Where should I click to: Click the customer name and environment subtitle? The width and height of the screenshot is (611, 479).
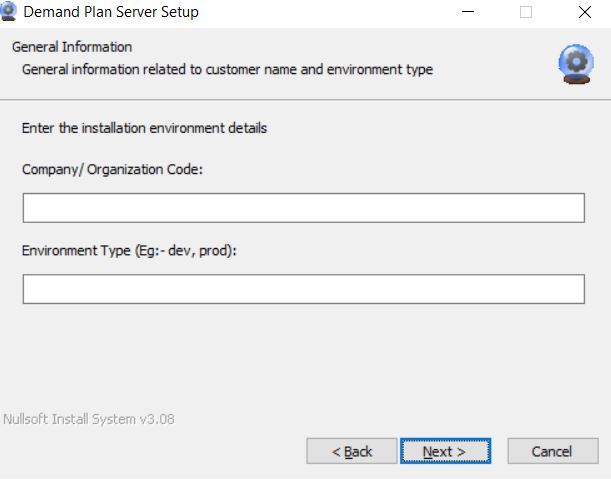click(227, 69)
